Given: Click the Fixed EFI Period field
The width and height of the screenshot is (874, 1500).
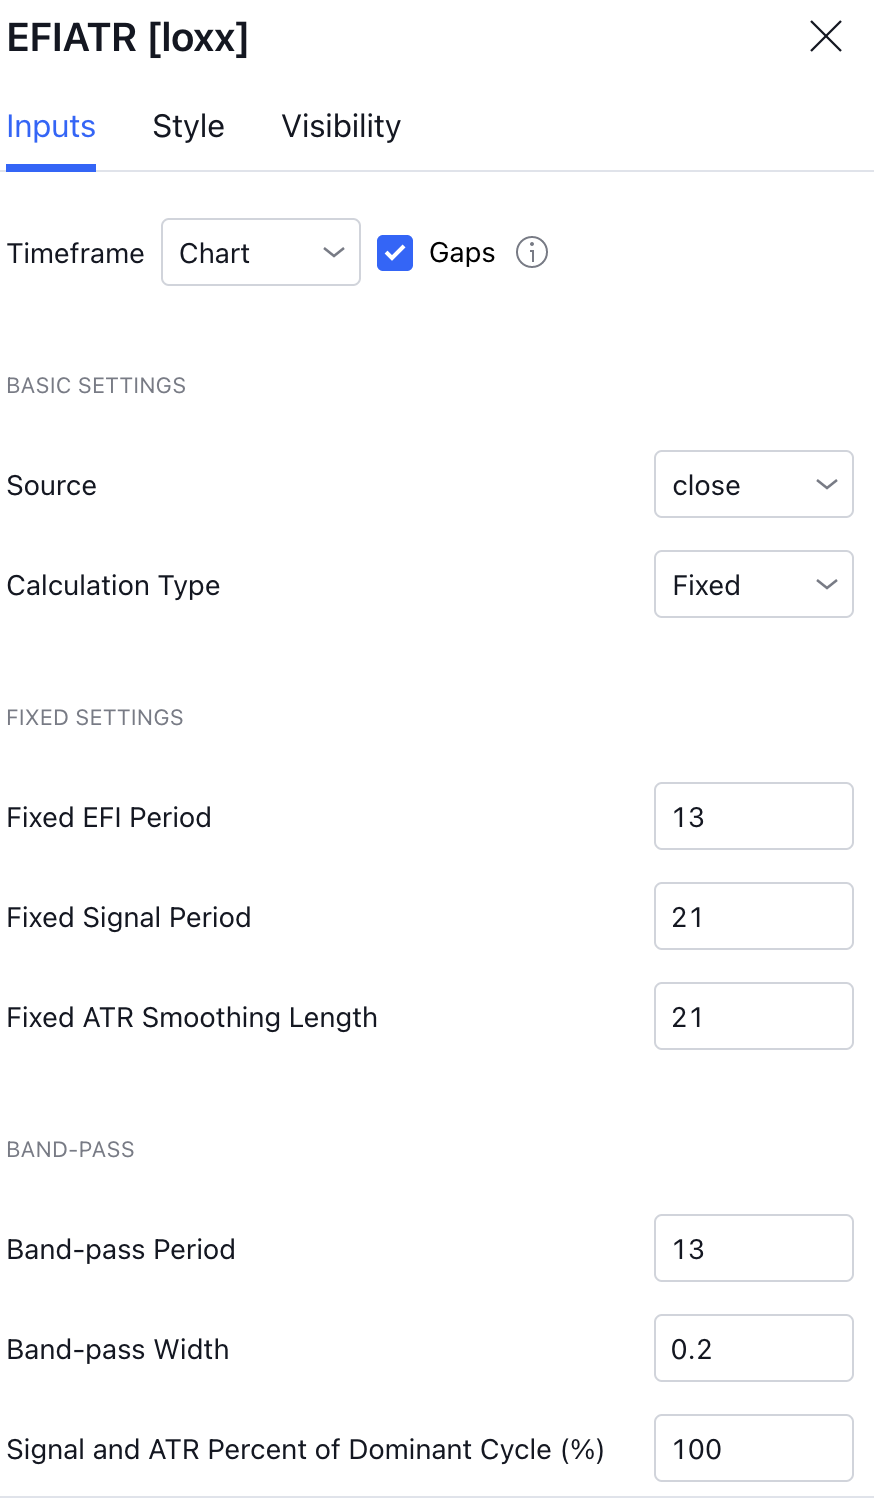Looking at the screenshot, I should point(753,817).
